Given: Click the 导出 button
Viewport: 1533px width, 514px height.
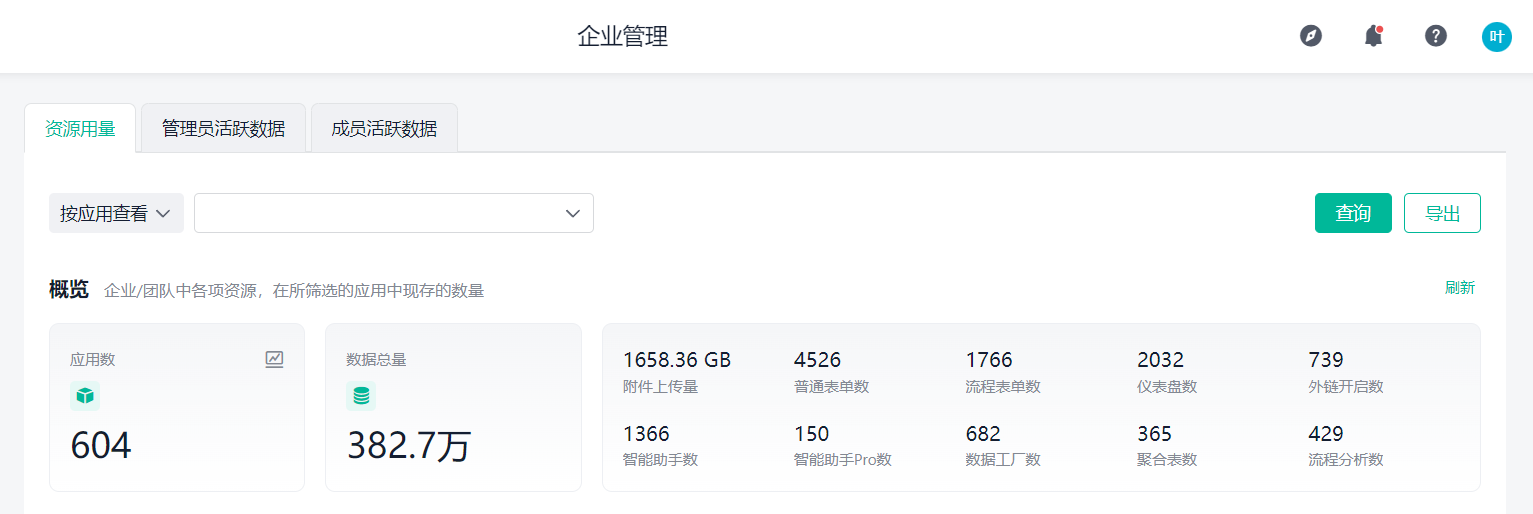Looking at the screenshot, I should click(x=1441, y=213).
